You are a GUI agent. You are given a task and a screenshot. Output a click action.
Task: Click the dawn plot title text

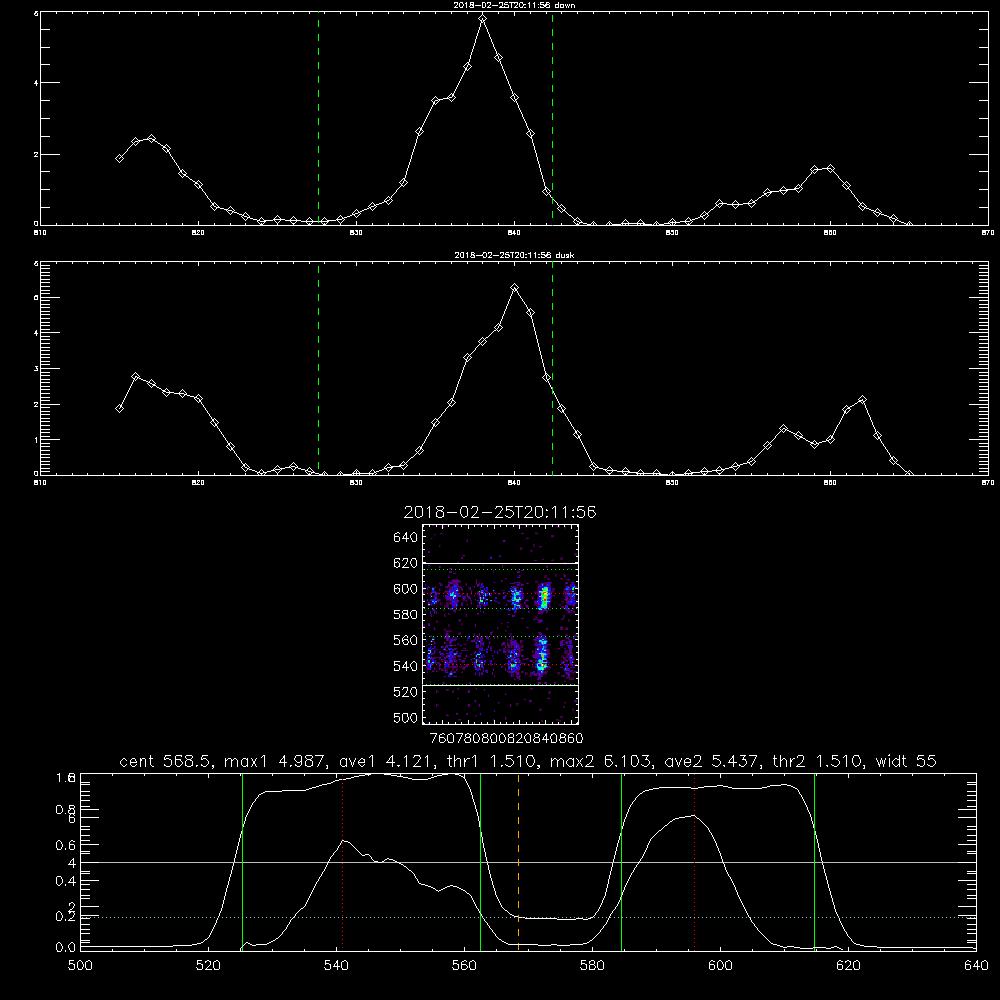(515, 4)
